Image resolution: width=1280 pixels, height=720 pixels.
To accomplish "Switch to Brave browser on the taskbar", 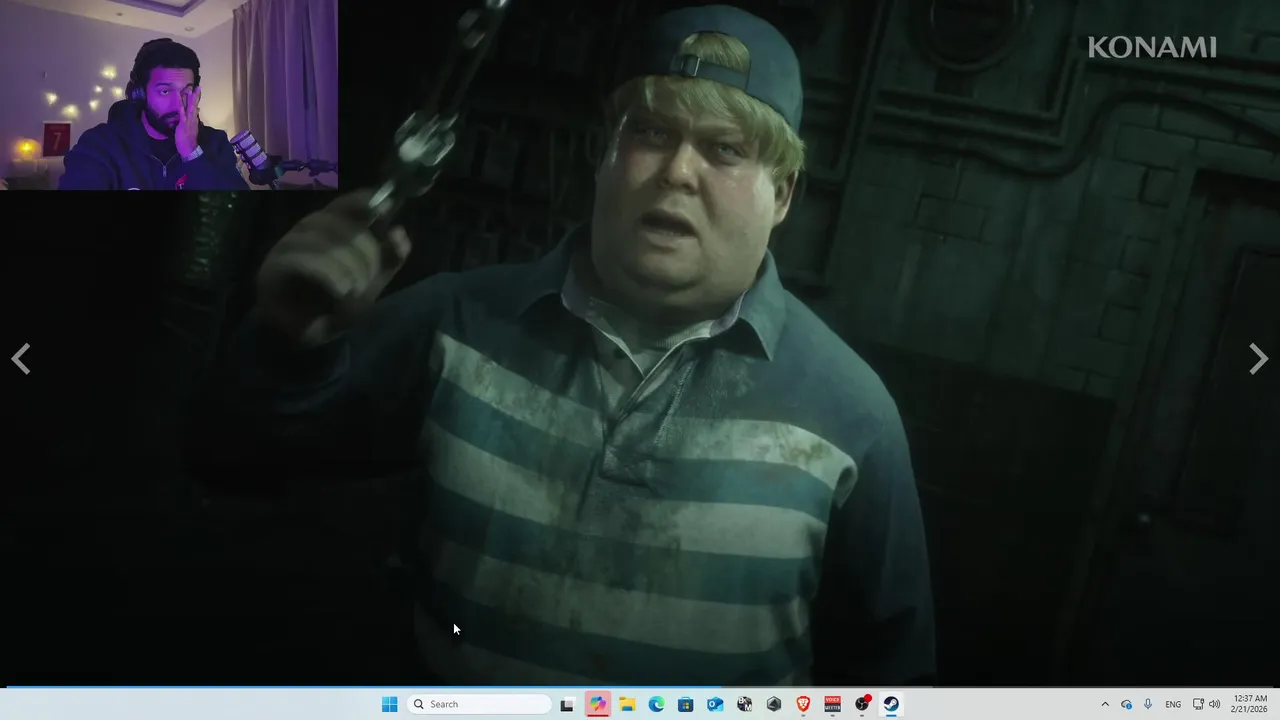I will [803, 704].
